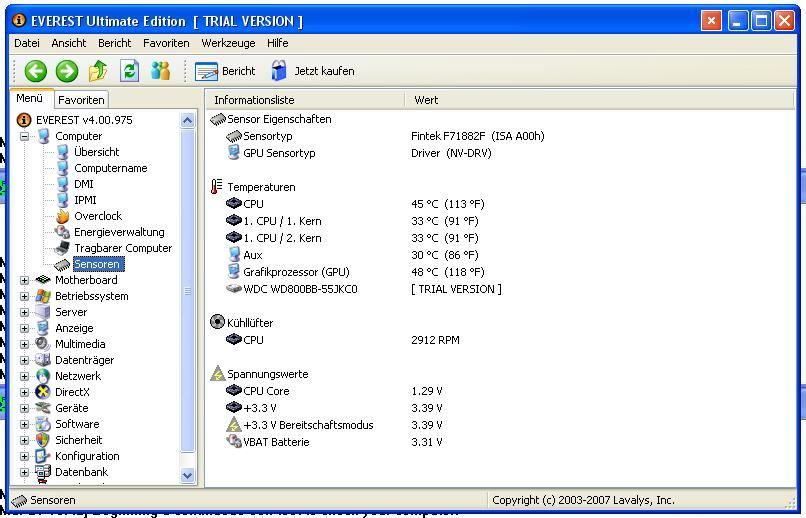This screenshot has height=518, width=806.
Task: Click the tree scrollbar up arrow
Action: click(x=188, y=120)
